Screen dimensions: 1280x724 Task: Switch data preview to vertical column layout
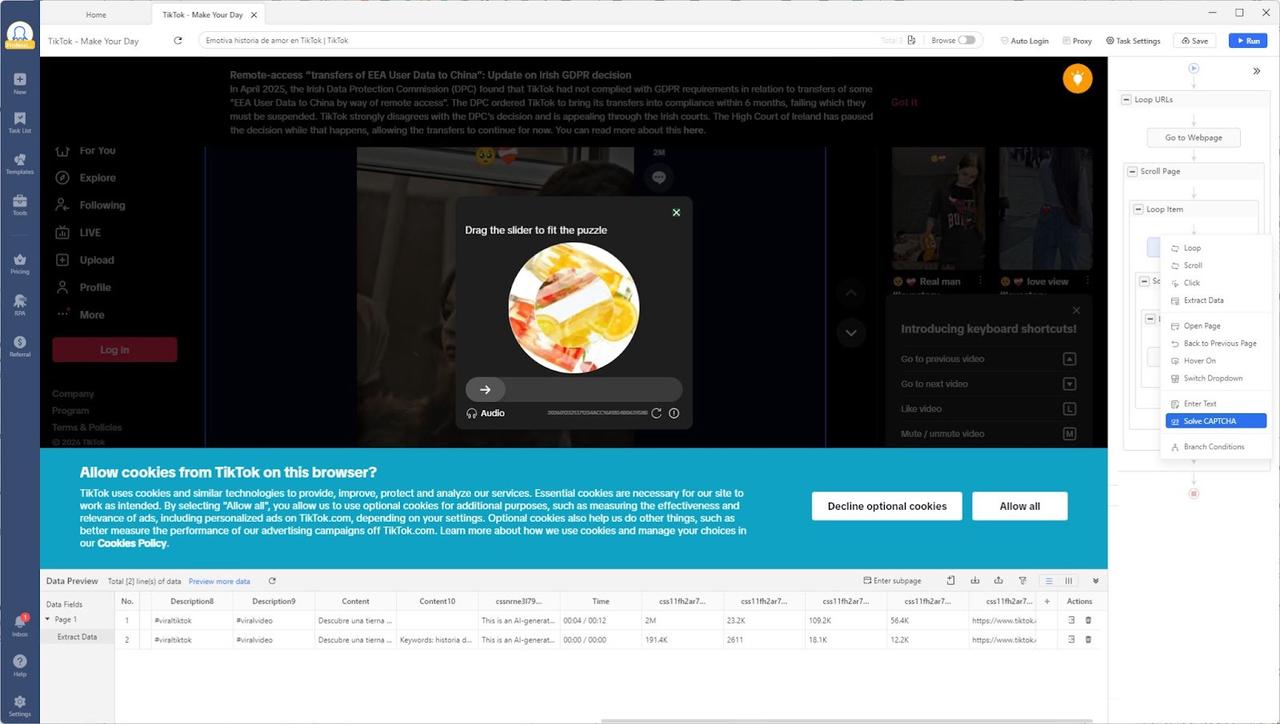click(x=1068, y=580)
